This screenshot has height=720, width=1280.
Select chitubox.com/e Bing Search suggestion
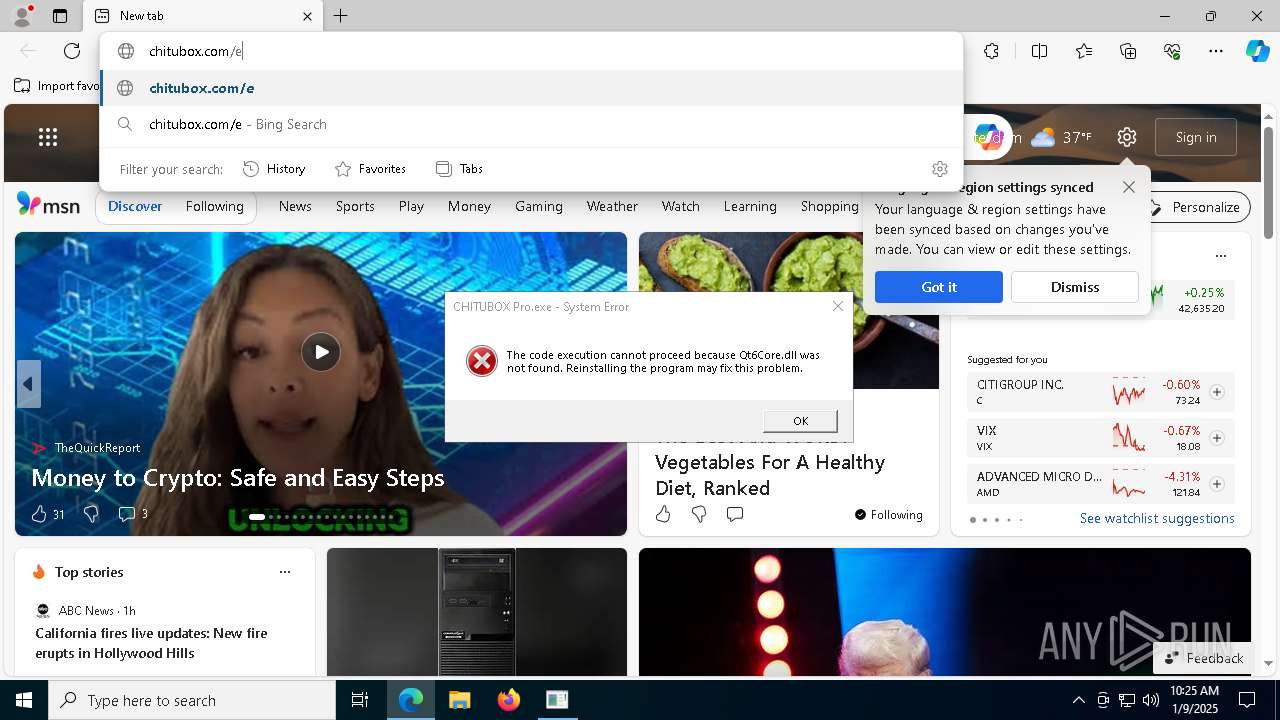point(532,124)
